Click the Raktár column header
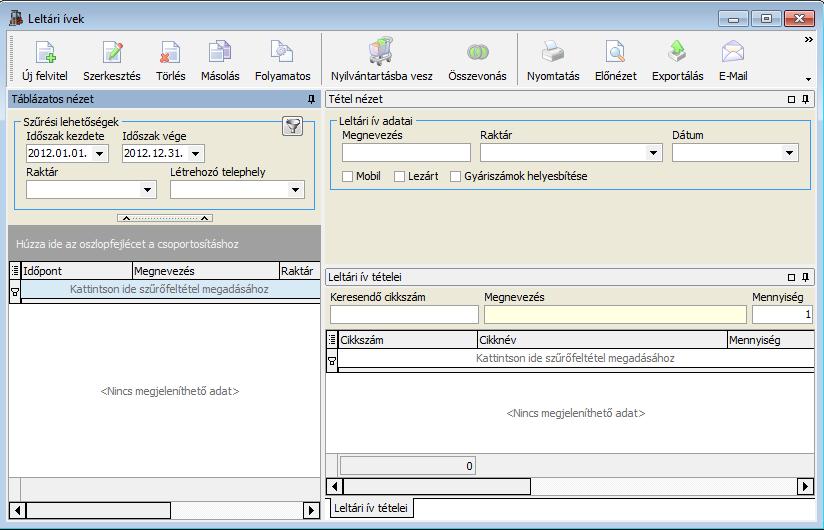Viewport: 824px width, 530px height. pos(300,271)
